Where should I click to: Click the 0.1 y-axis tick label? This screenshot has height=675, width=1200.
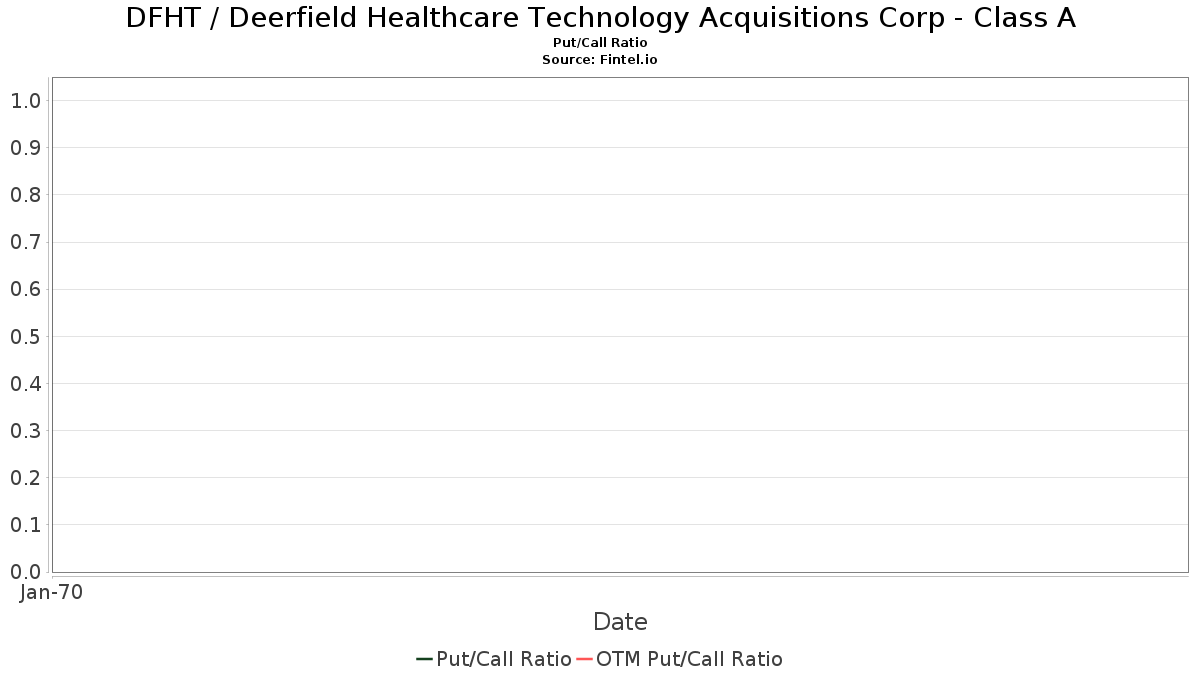[x=26, y=525]
